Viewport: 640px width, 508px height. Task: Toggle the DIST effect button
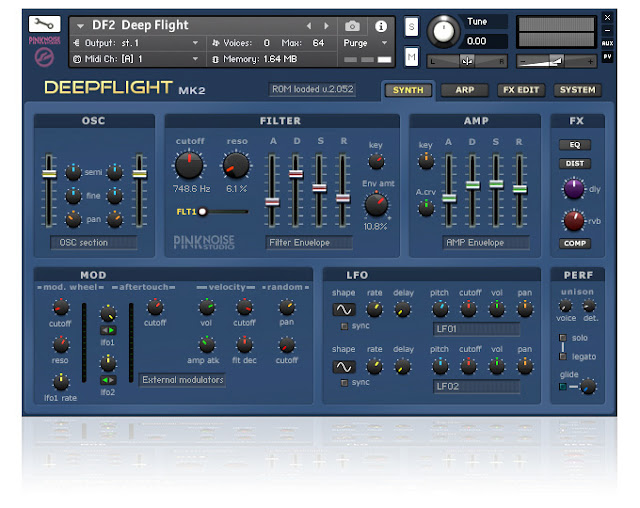575,163
